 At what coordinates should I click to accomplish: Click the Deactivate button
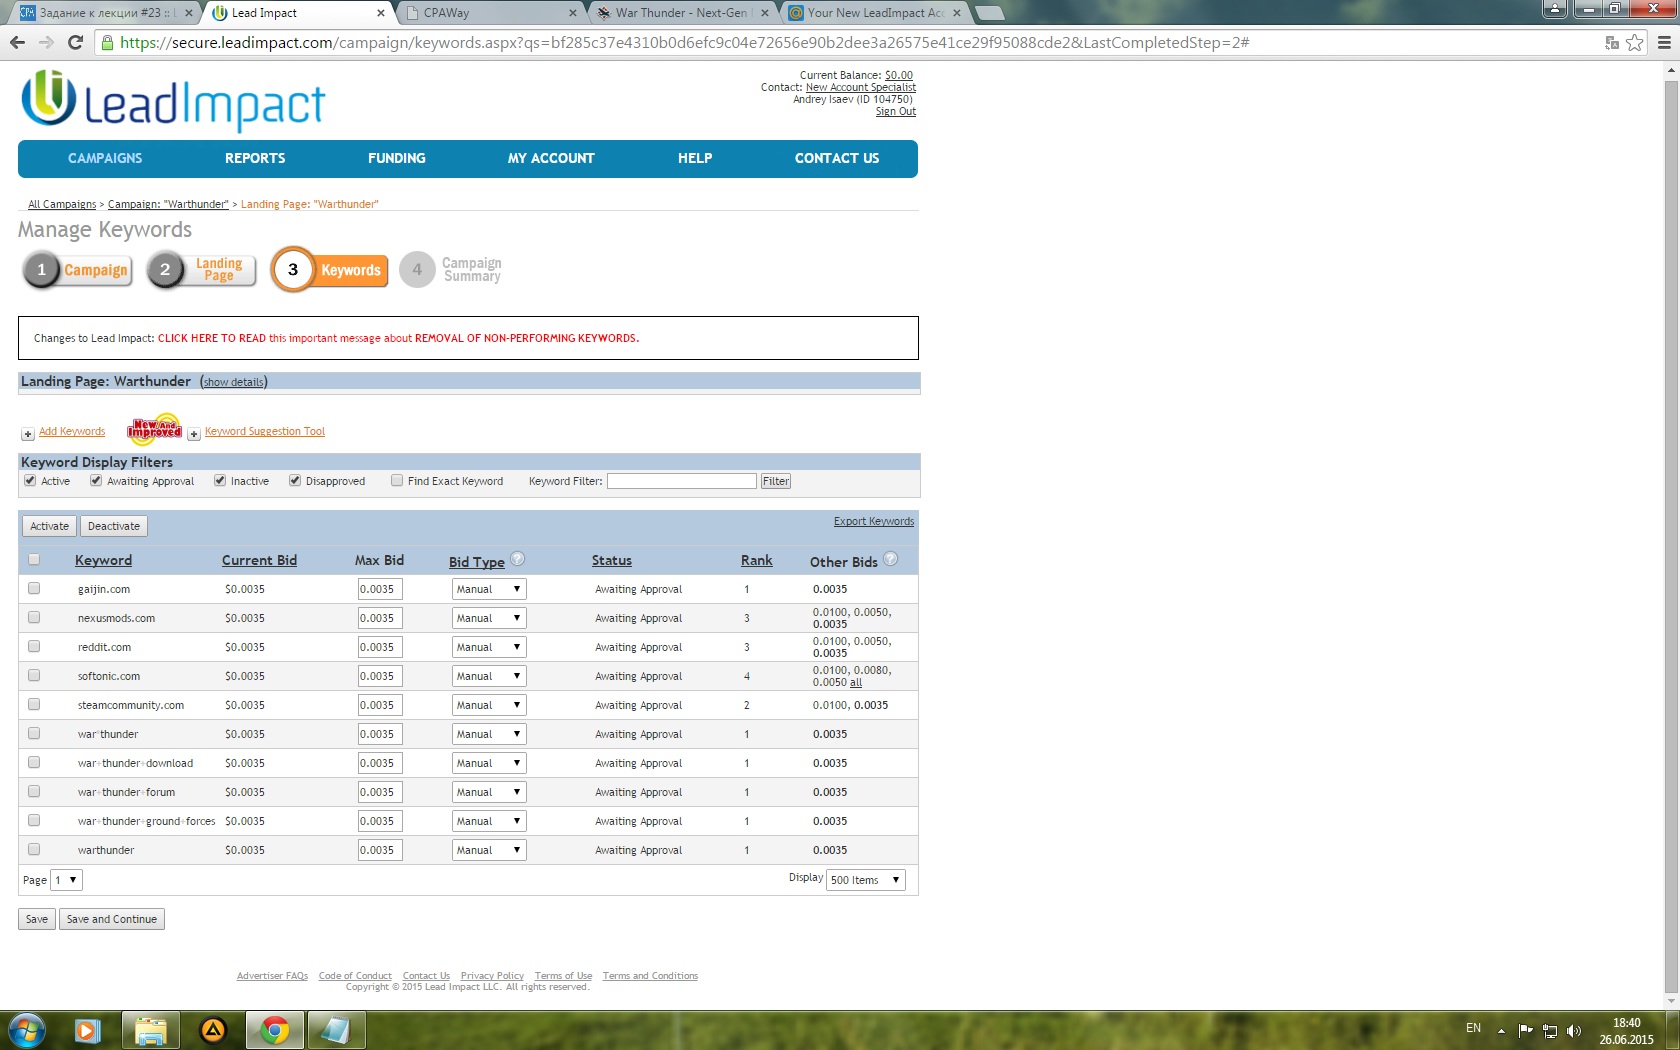pos(114,526)
